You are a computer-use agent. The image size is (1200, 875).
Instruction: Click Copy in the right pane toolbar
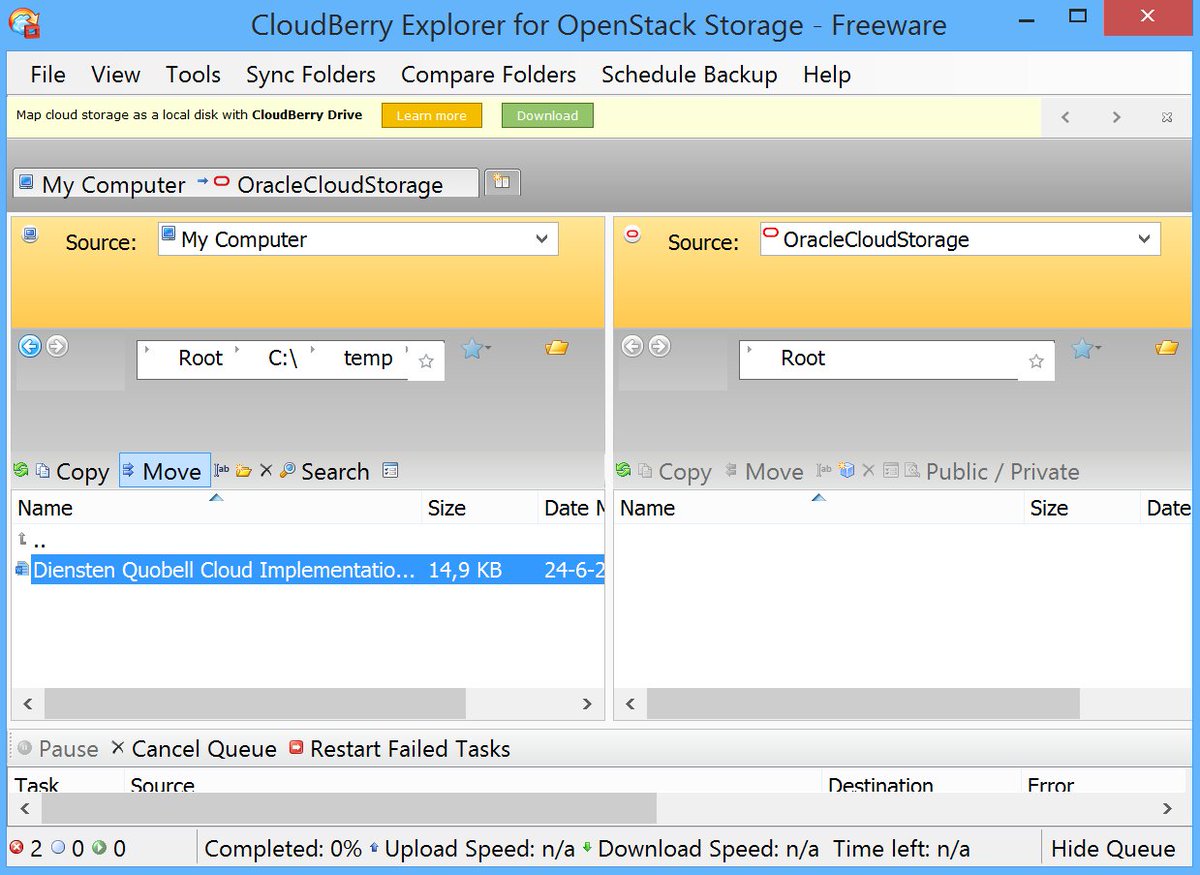pyautogui.click(x=675, y=471)
